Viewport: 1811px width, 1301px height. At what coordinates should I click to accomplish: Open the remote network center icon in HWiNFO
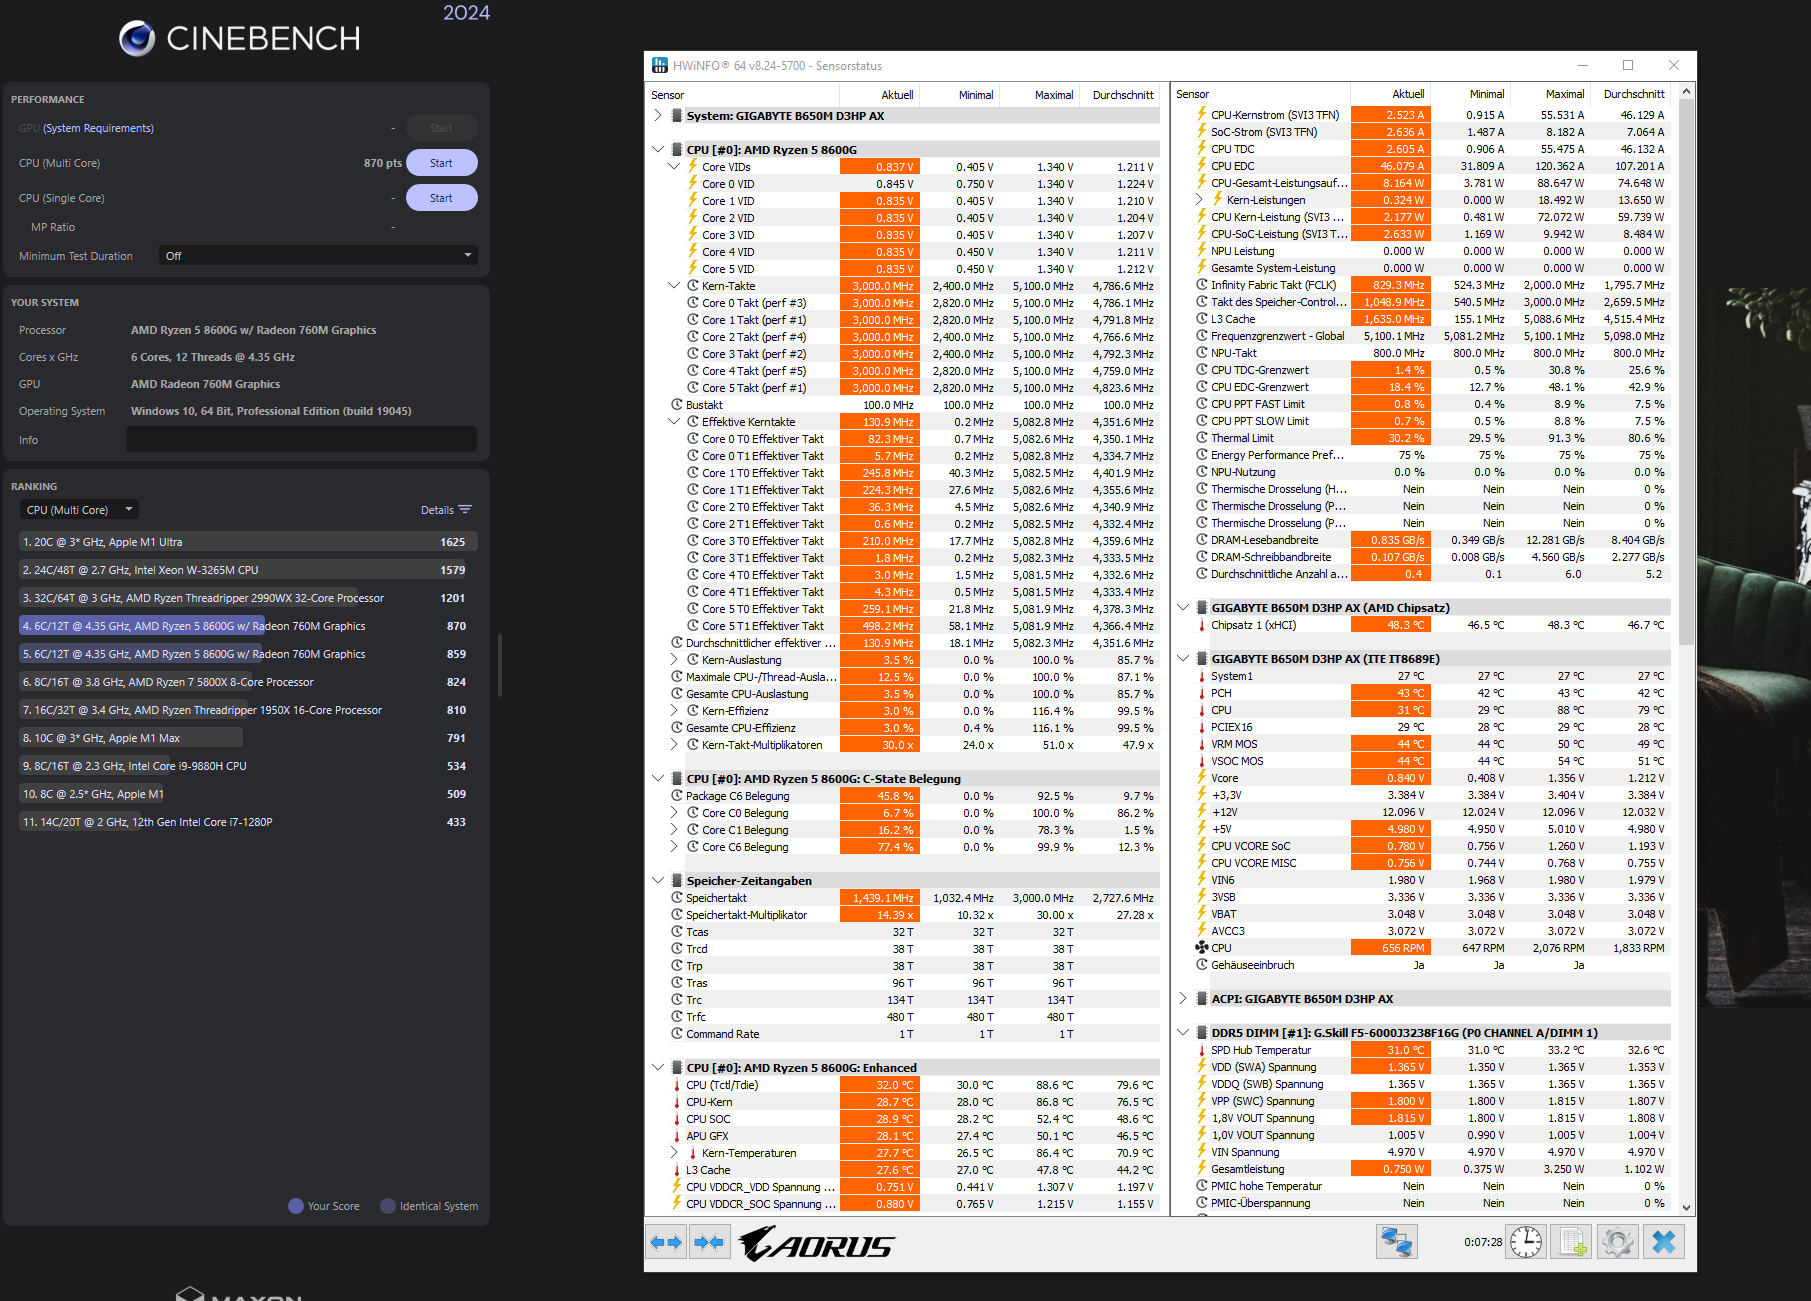1396,1242
